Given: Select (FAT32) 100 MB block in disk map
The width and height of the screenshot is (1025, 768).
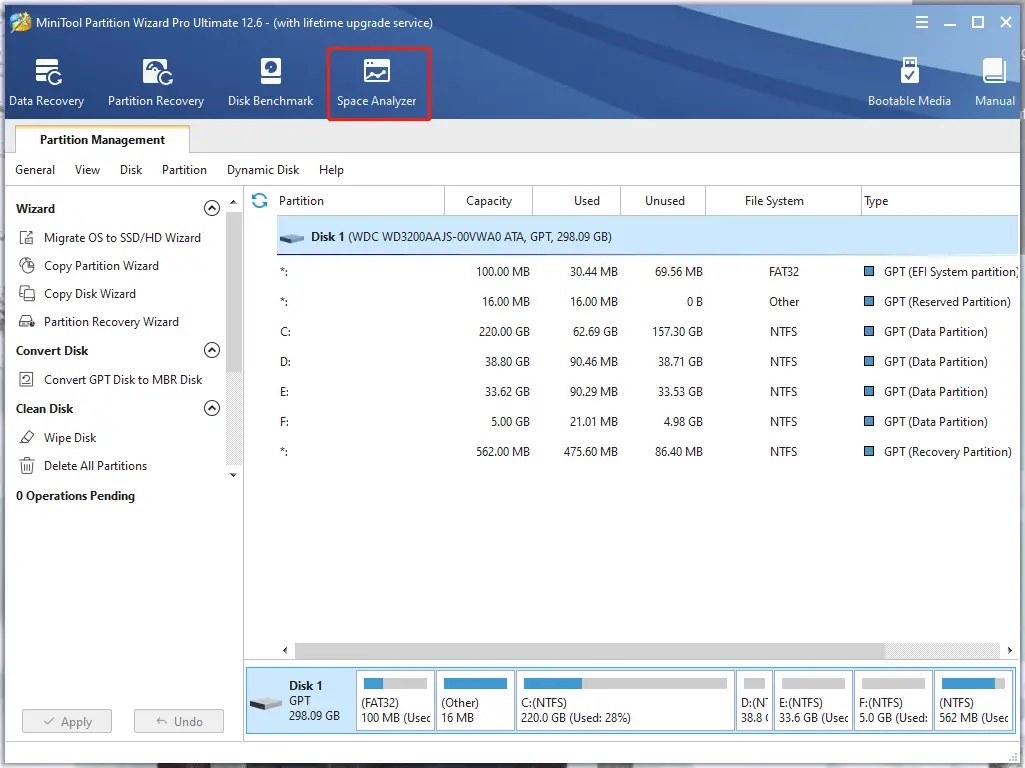Looking at the screenshot, I should coord(395,701).
